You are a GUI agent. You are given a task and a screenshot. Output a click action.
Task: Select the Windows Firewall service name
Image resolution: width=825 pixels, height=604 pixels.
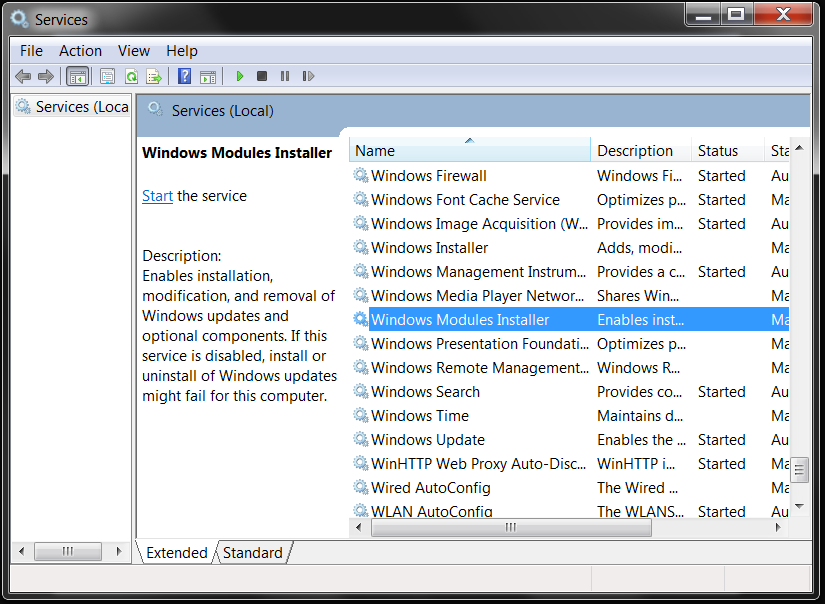[428, 176]
